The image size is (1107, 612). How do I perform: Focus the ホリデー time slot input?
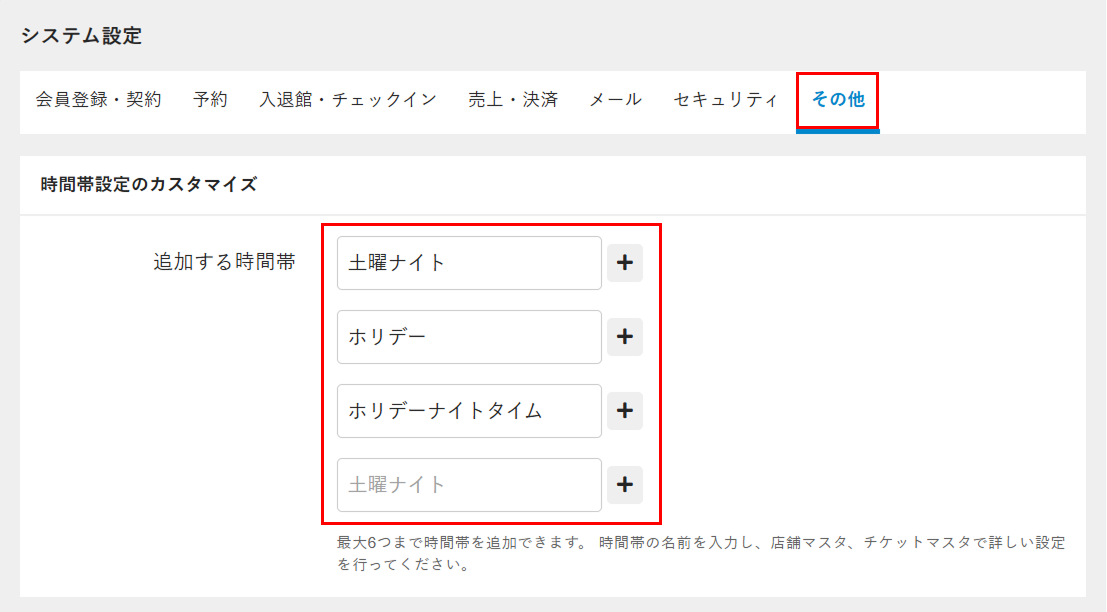point(469,337)
